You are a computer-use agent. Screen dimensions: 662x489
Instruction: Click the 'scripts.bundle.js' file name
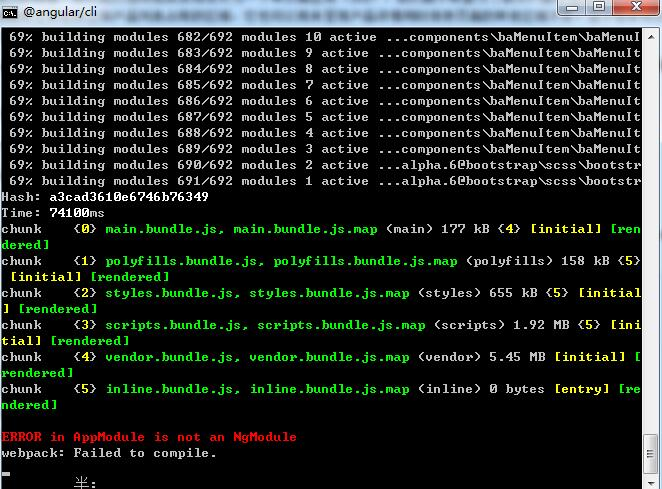[x=173, y=325]
